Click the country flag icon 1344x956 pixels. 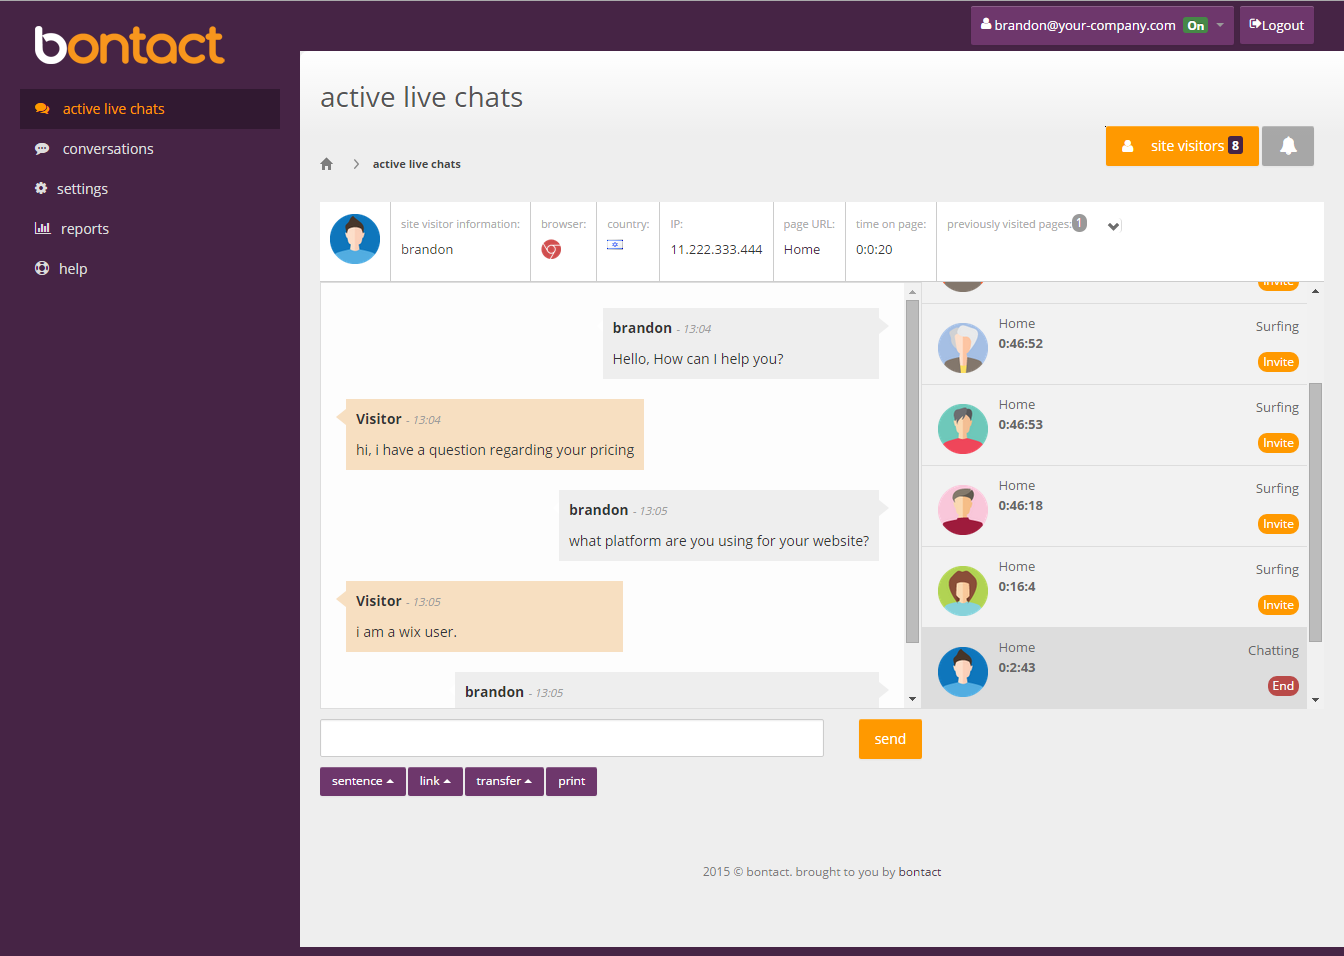(x=615, y=245)
